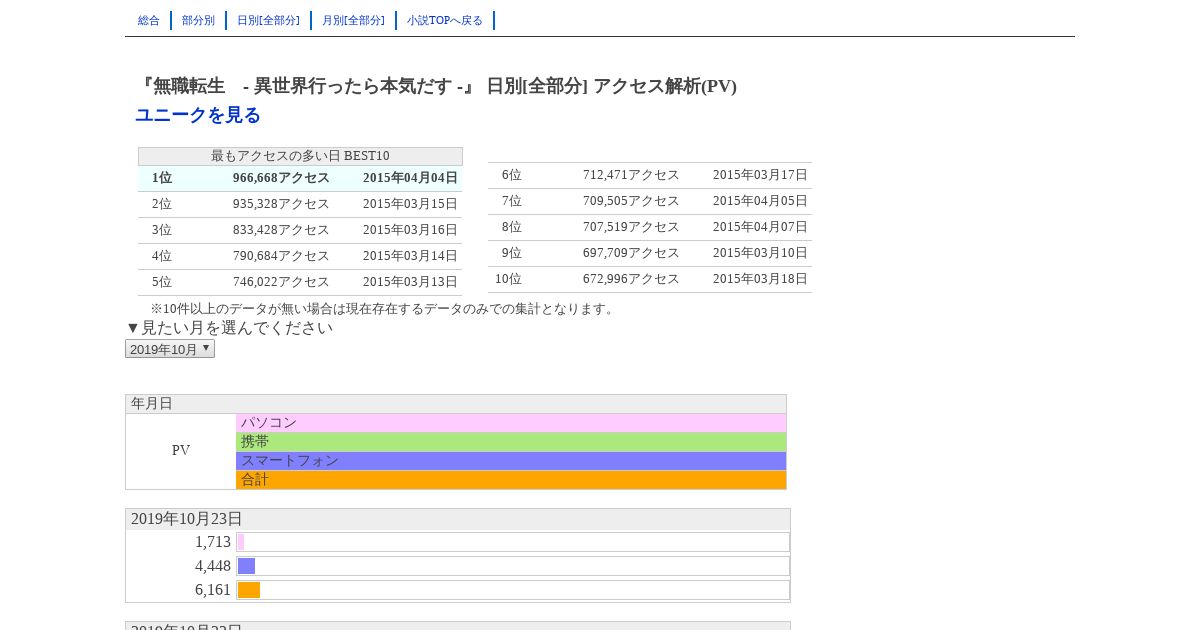Open the 日別[全部分] navigation tab

[268, 20]
